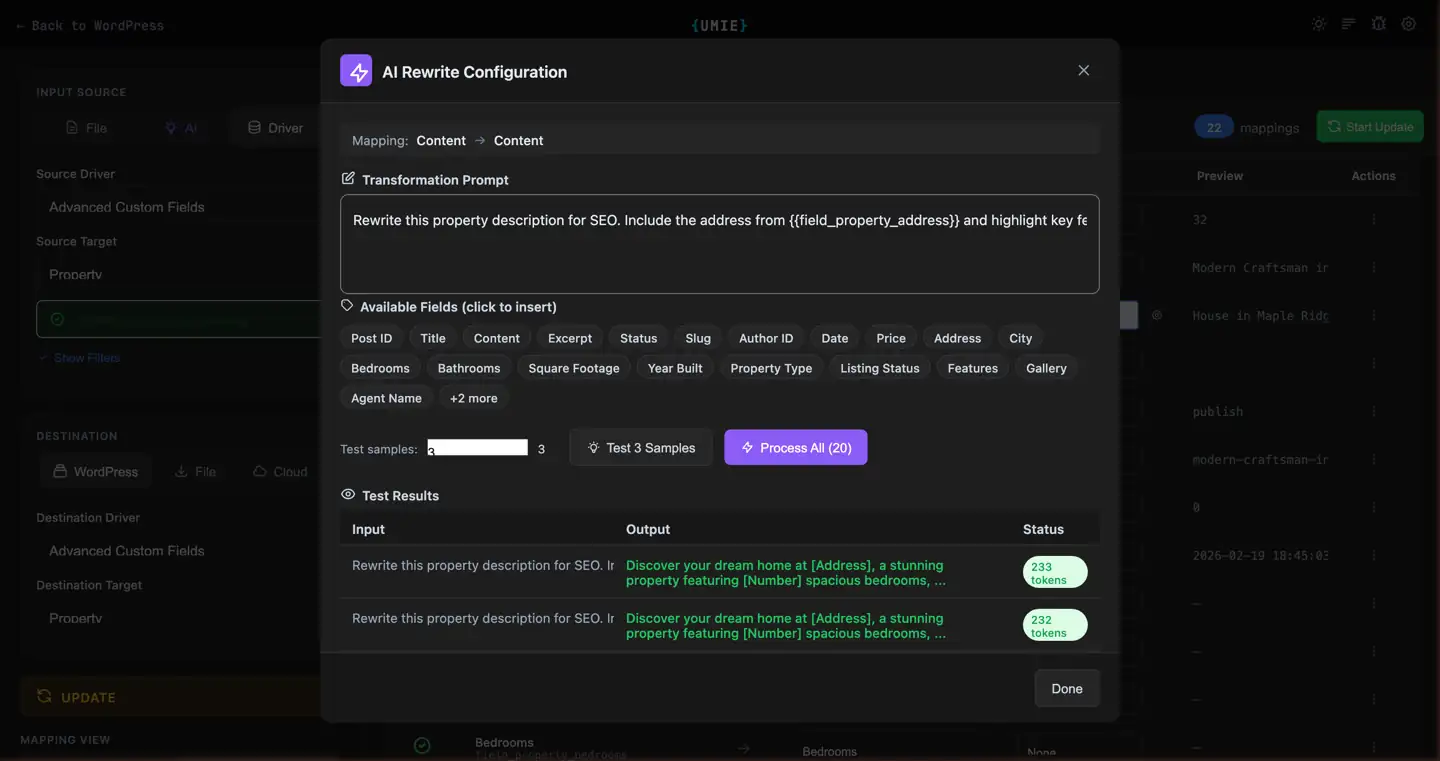Screen dimensions: 1440x761
Task: Switch to Cloud tab under Destination
Action: [x=280, y=472]
